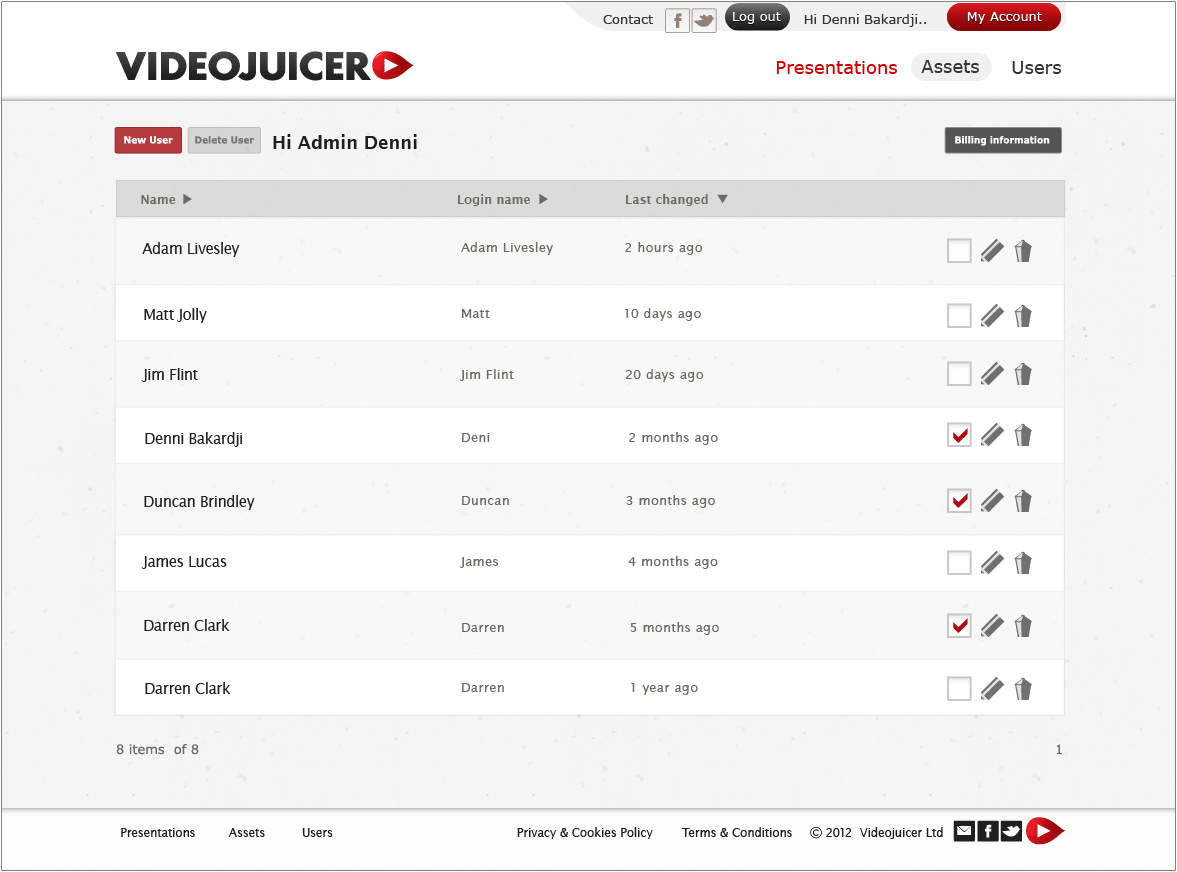Image resolution: width=1177 pixels, height=872 pixels.
Task: Toggle the Last changed sort arrow
Action: [722, 199]
